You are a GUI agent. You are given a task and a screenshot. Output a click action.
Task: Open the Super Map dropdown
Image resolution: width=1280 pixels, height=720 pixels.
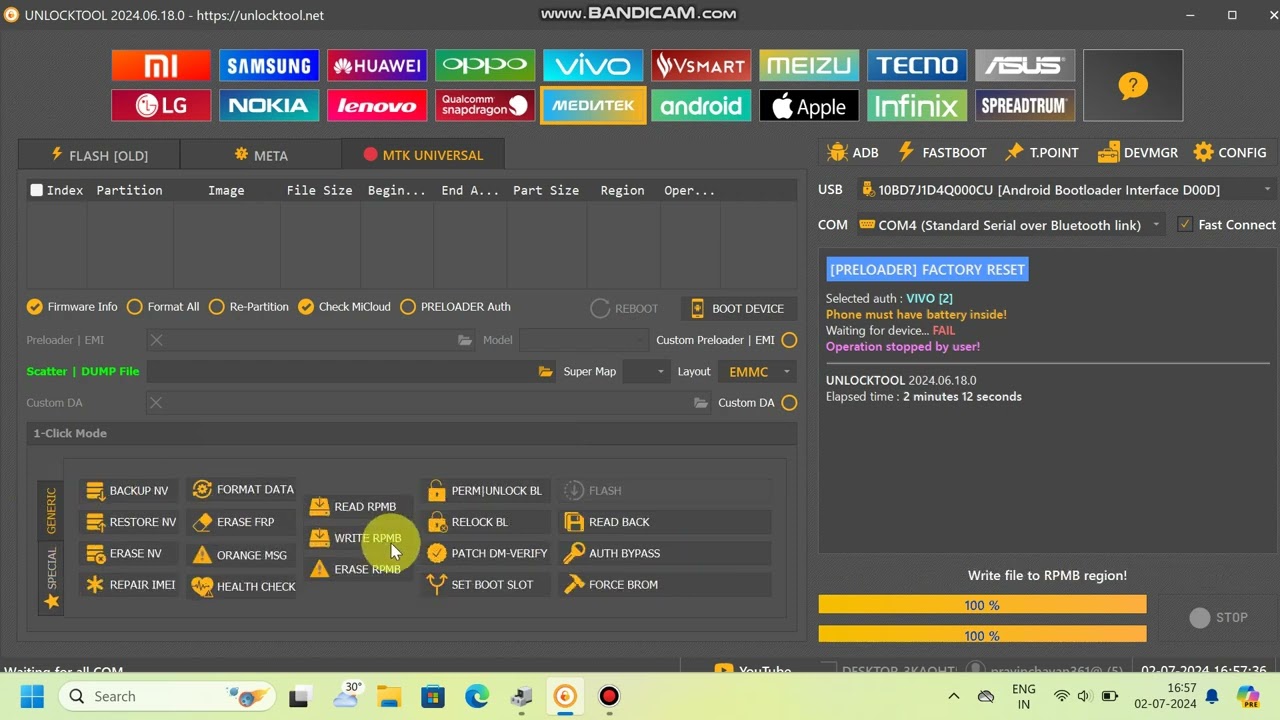[645, 371]
